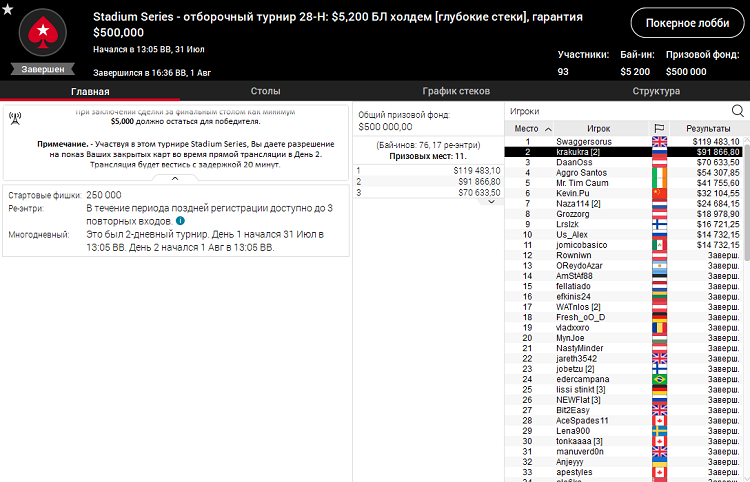Expand the prize places list chevron
Image resolution: width=750 pixels, height=482 pixels.
(491, 201)
